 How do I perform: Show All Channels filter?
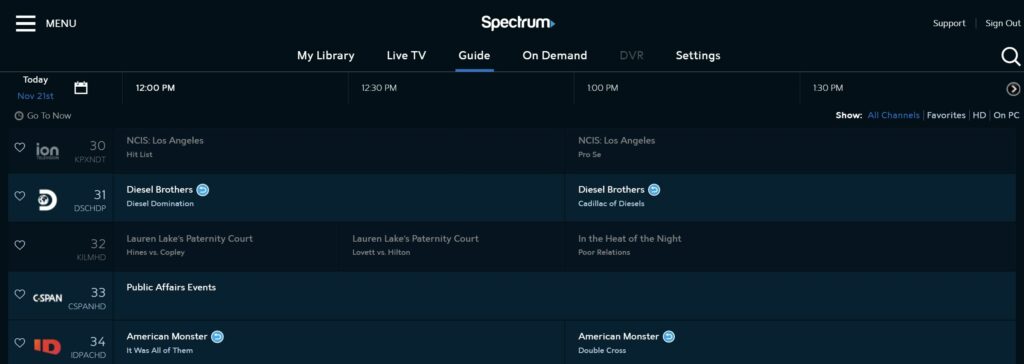pos(893,115)
